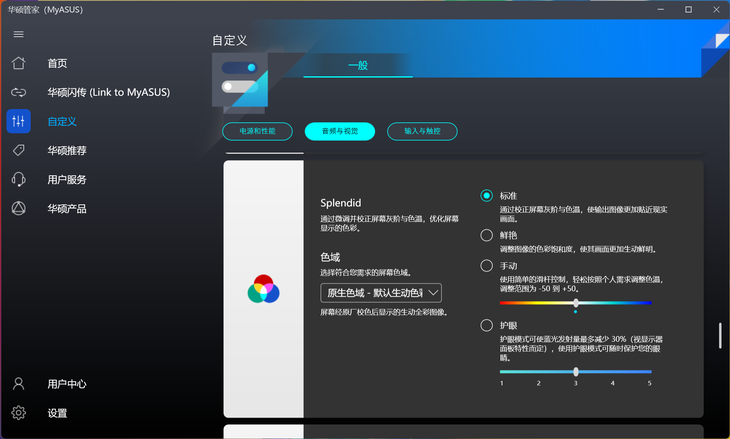This screenshot has height=439, width=730.
Task: Maximize the MyASUS window
Action: [688, 10]
